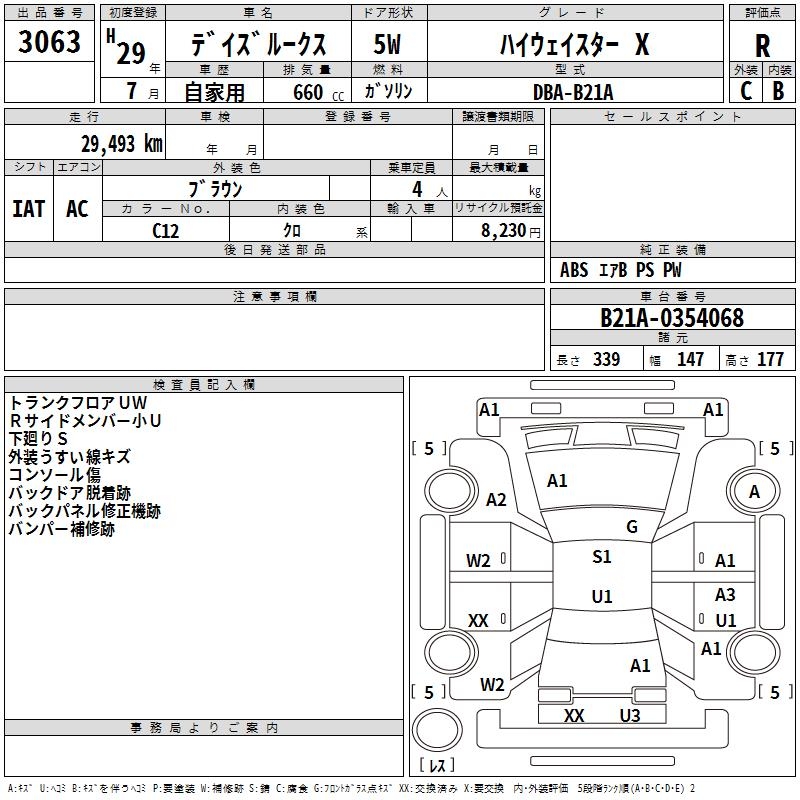Click the left front wheel circle

point(450,491)
